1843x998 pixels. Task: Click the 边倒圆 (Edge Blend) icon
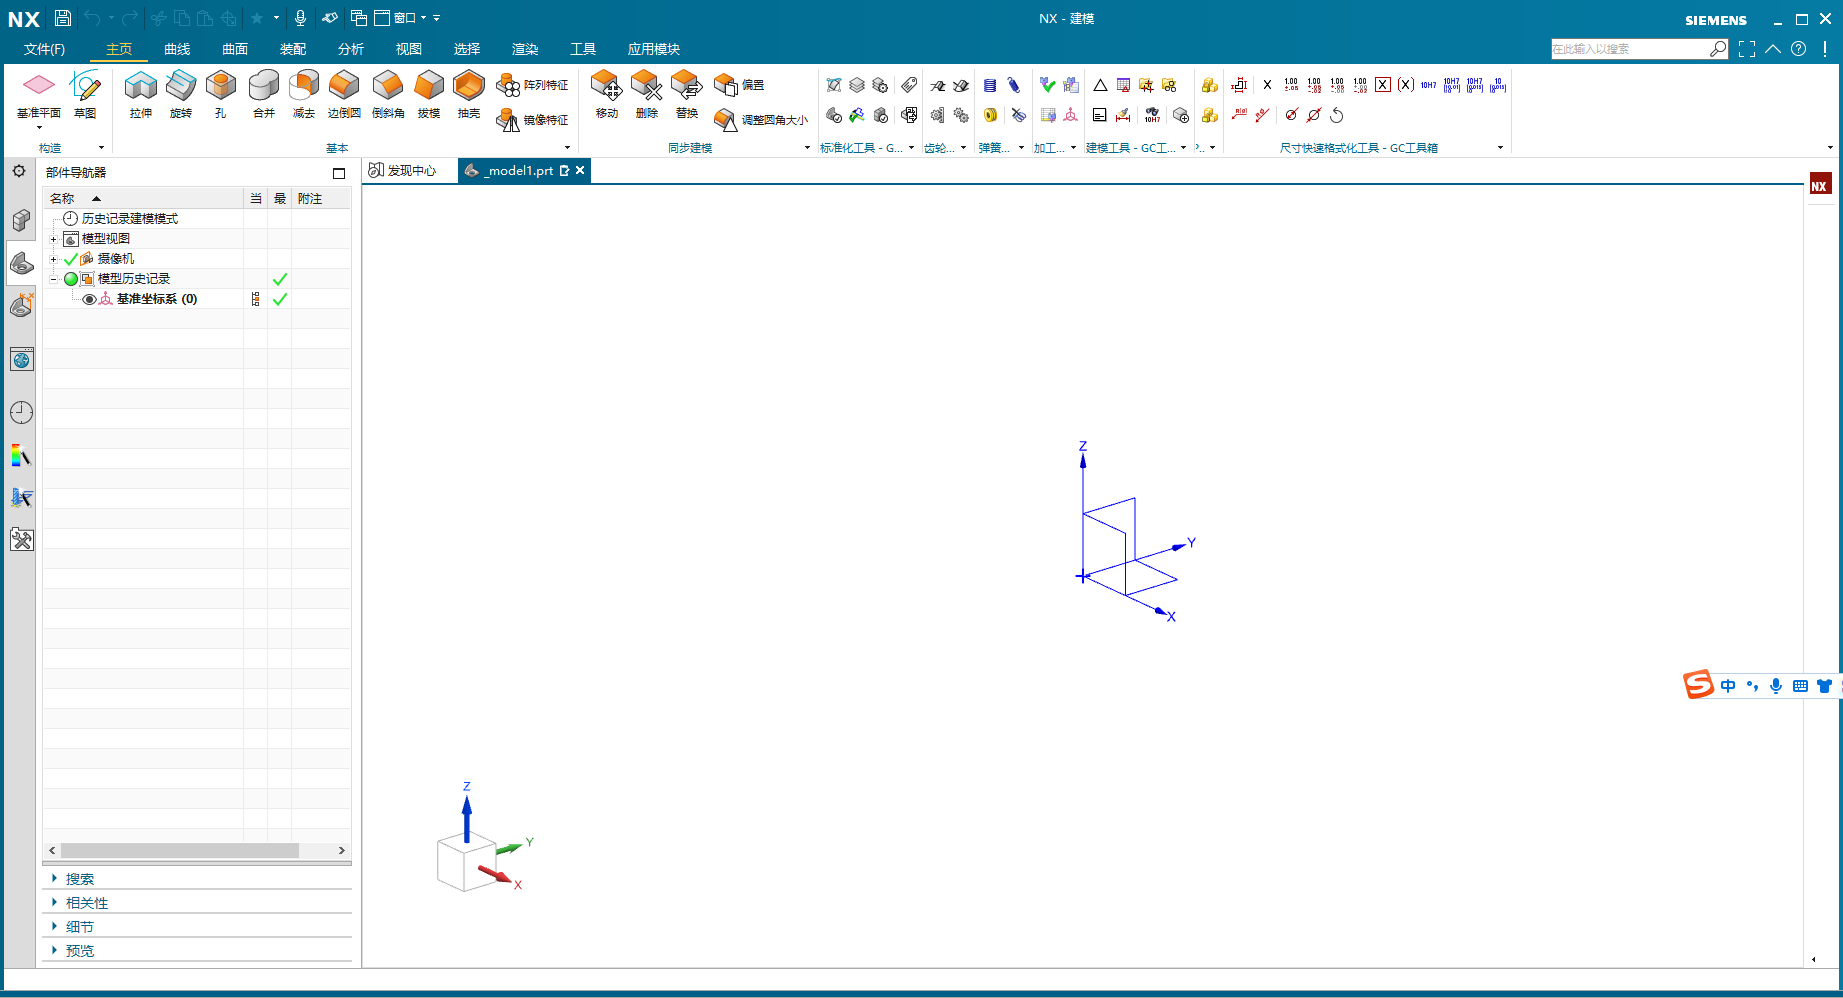[344, 89]
